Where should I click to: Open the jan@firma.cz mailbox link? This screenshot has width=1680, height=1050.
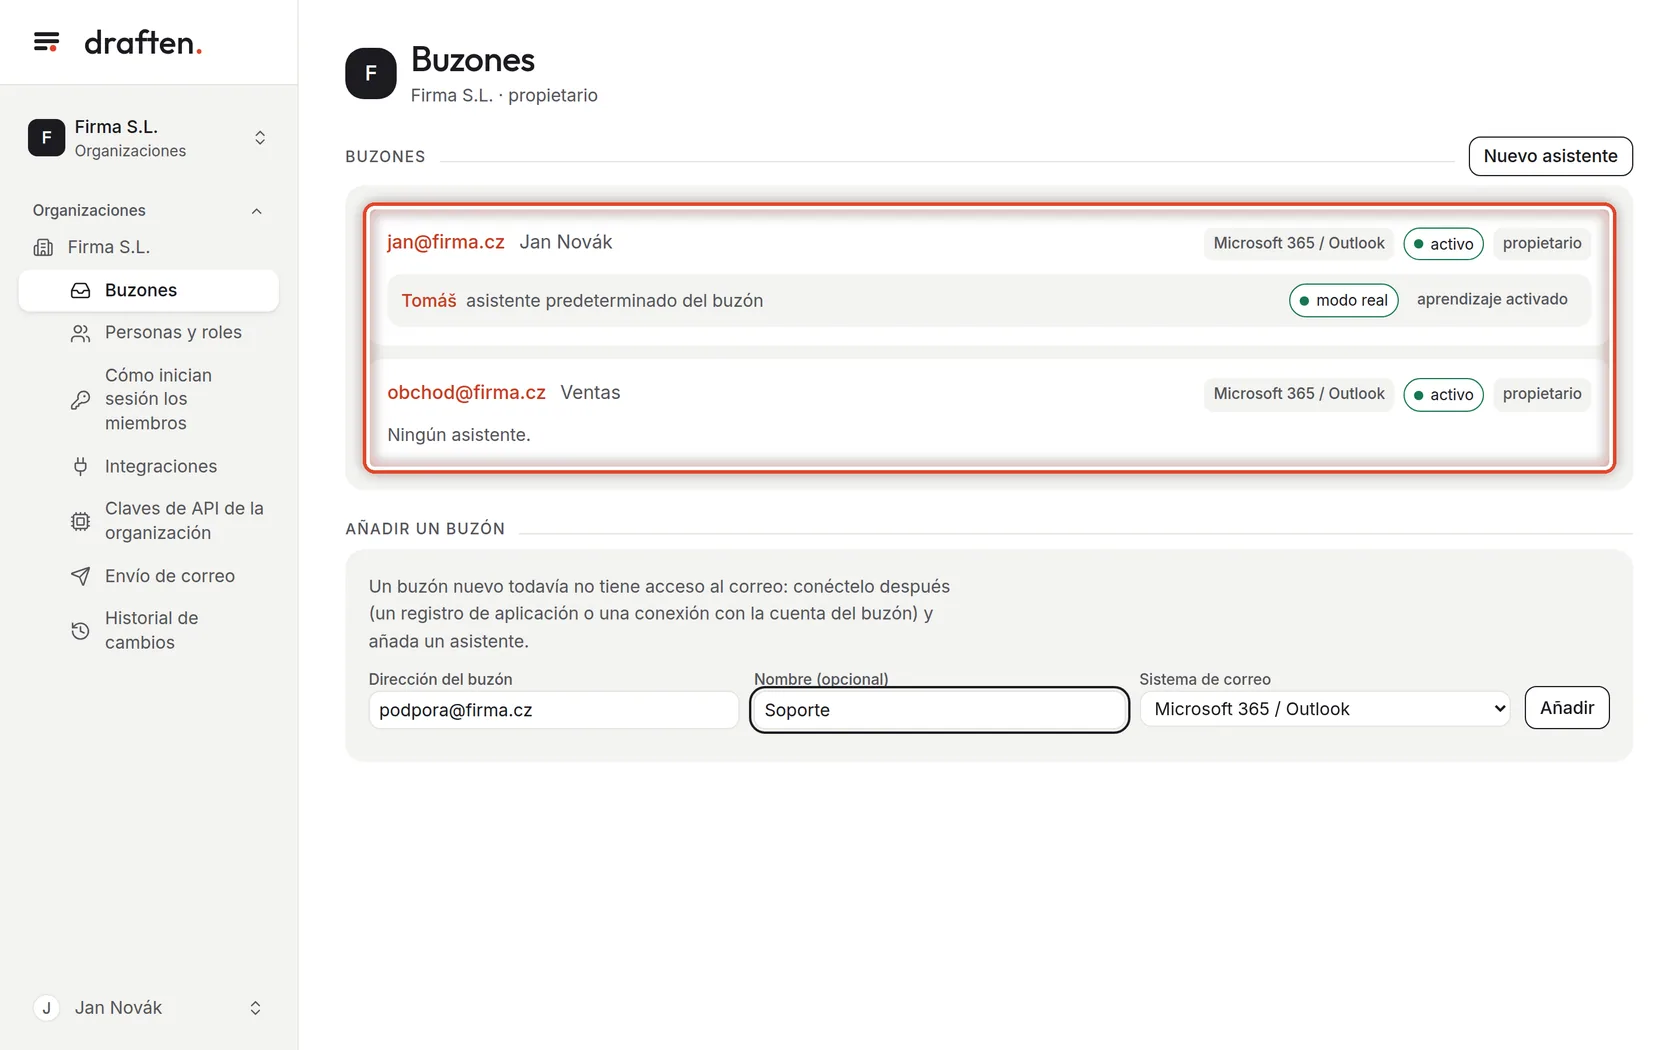pos(446,242)
